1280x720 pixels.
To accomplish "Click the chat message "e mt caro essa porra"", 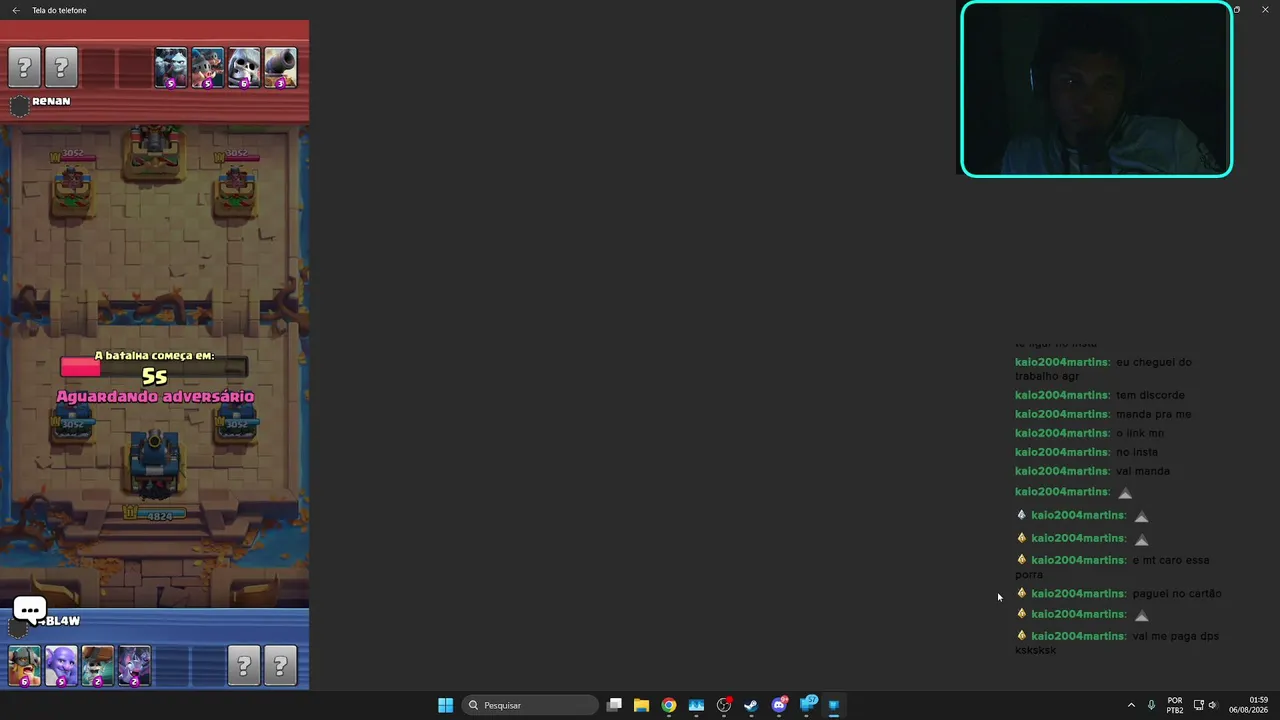I will coord(1113,567).
